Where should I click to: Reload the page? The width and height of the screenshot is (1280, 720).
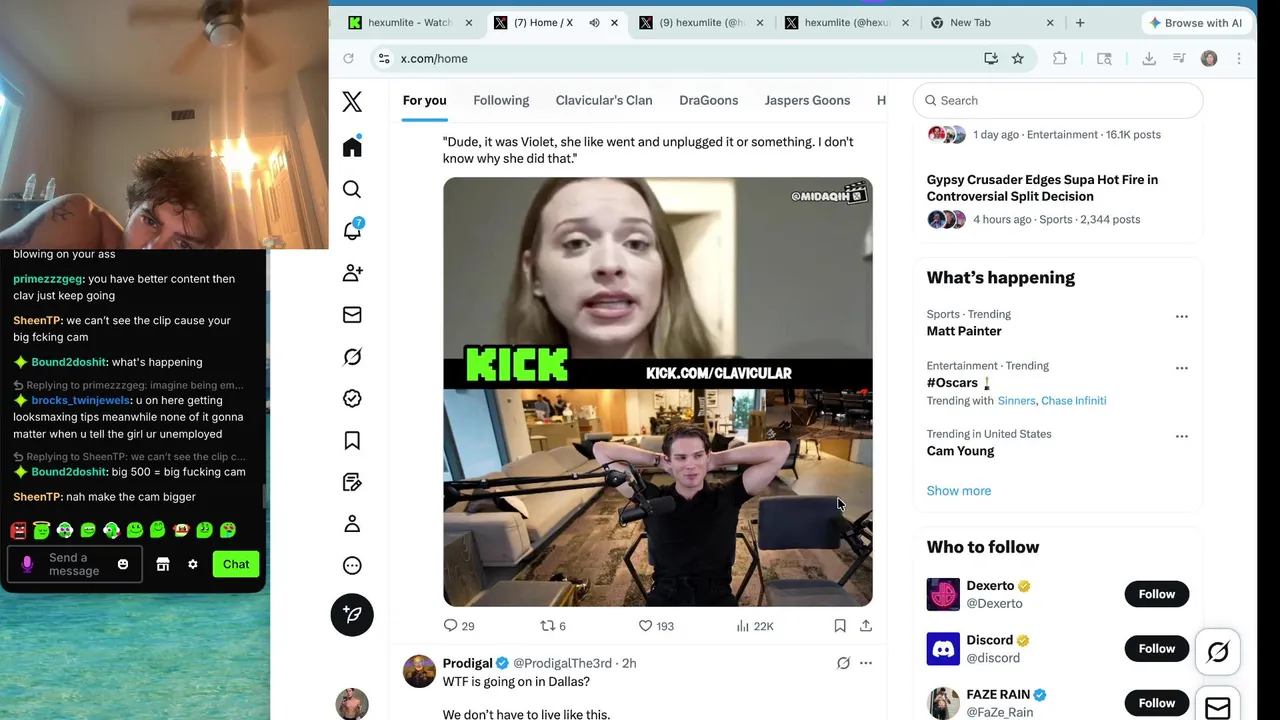pos(348,58)
